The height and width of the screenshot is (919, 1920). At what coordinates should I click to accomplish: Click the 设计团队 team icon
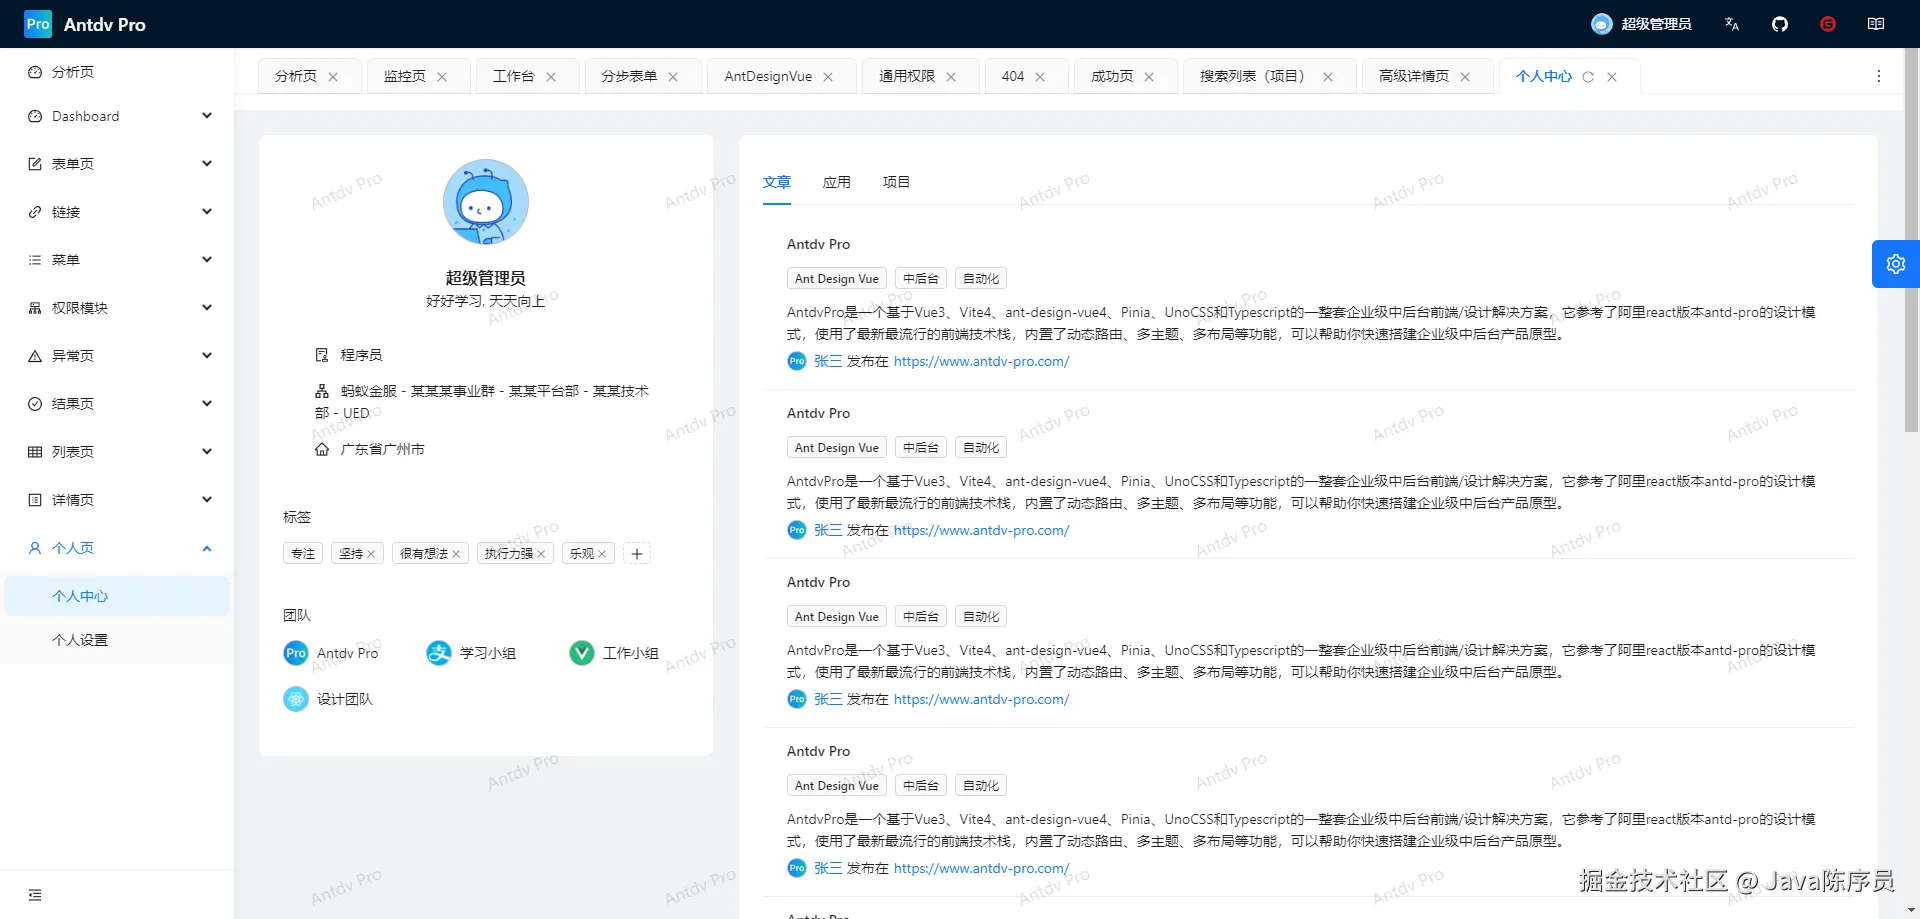pos(296,699)
